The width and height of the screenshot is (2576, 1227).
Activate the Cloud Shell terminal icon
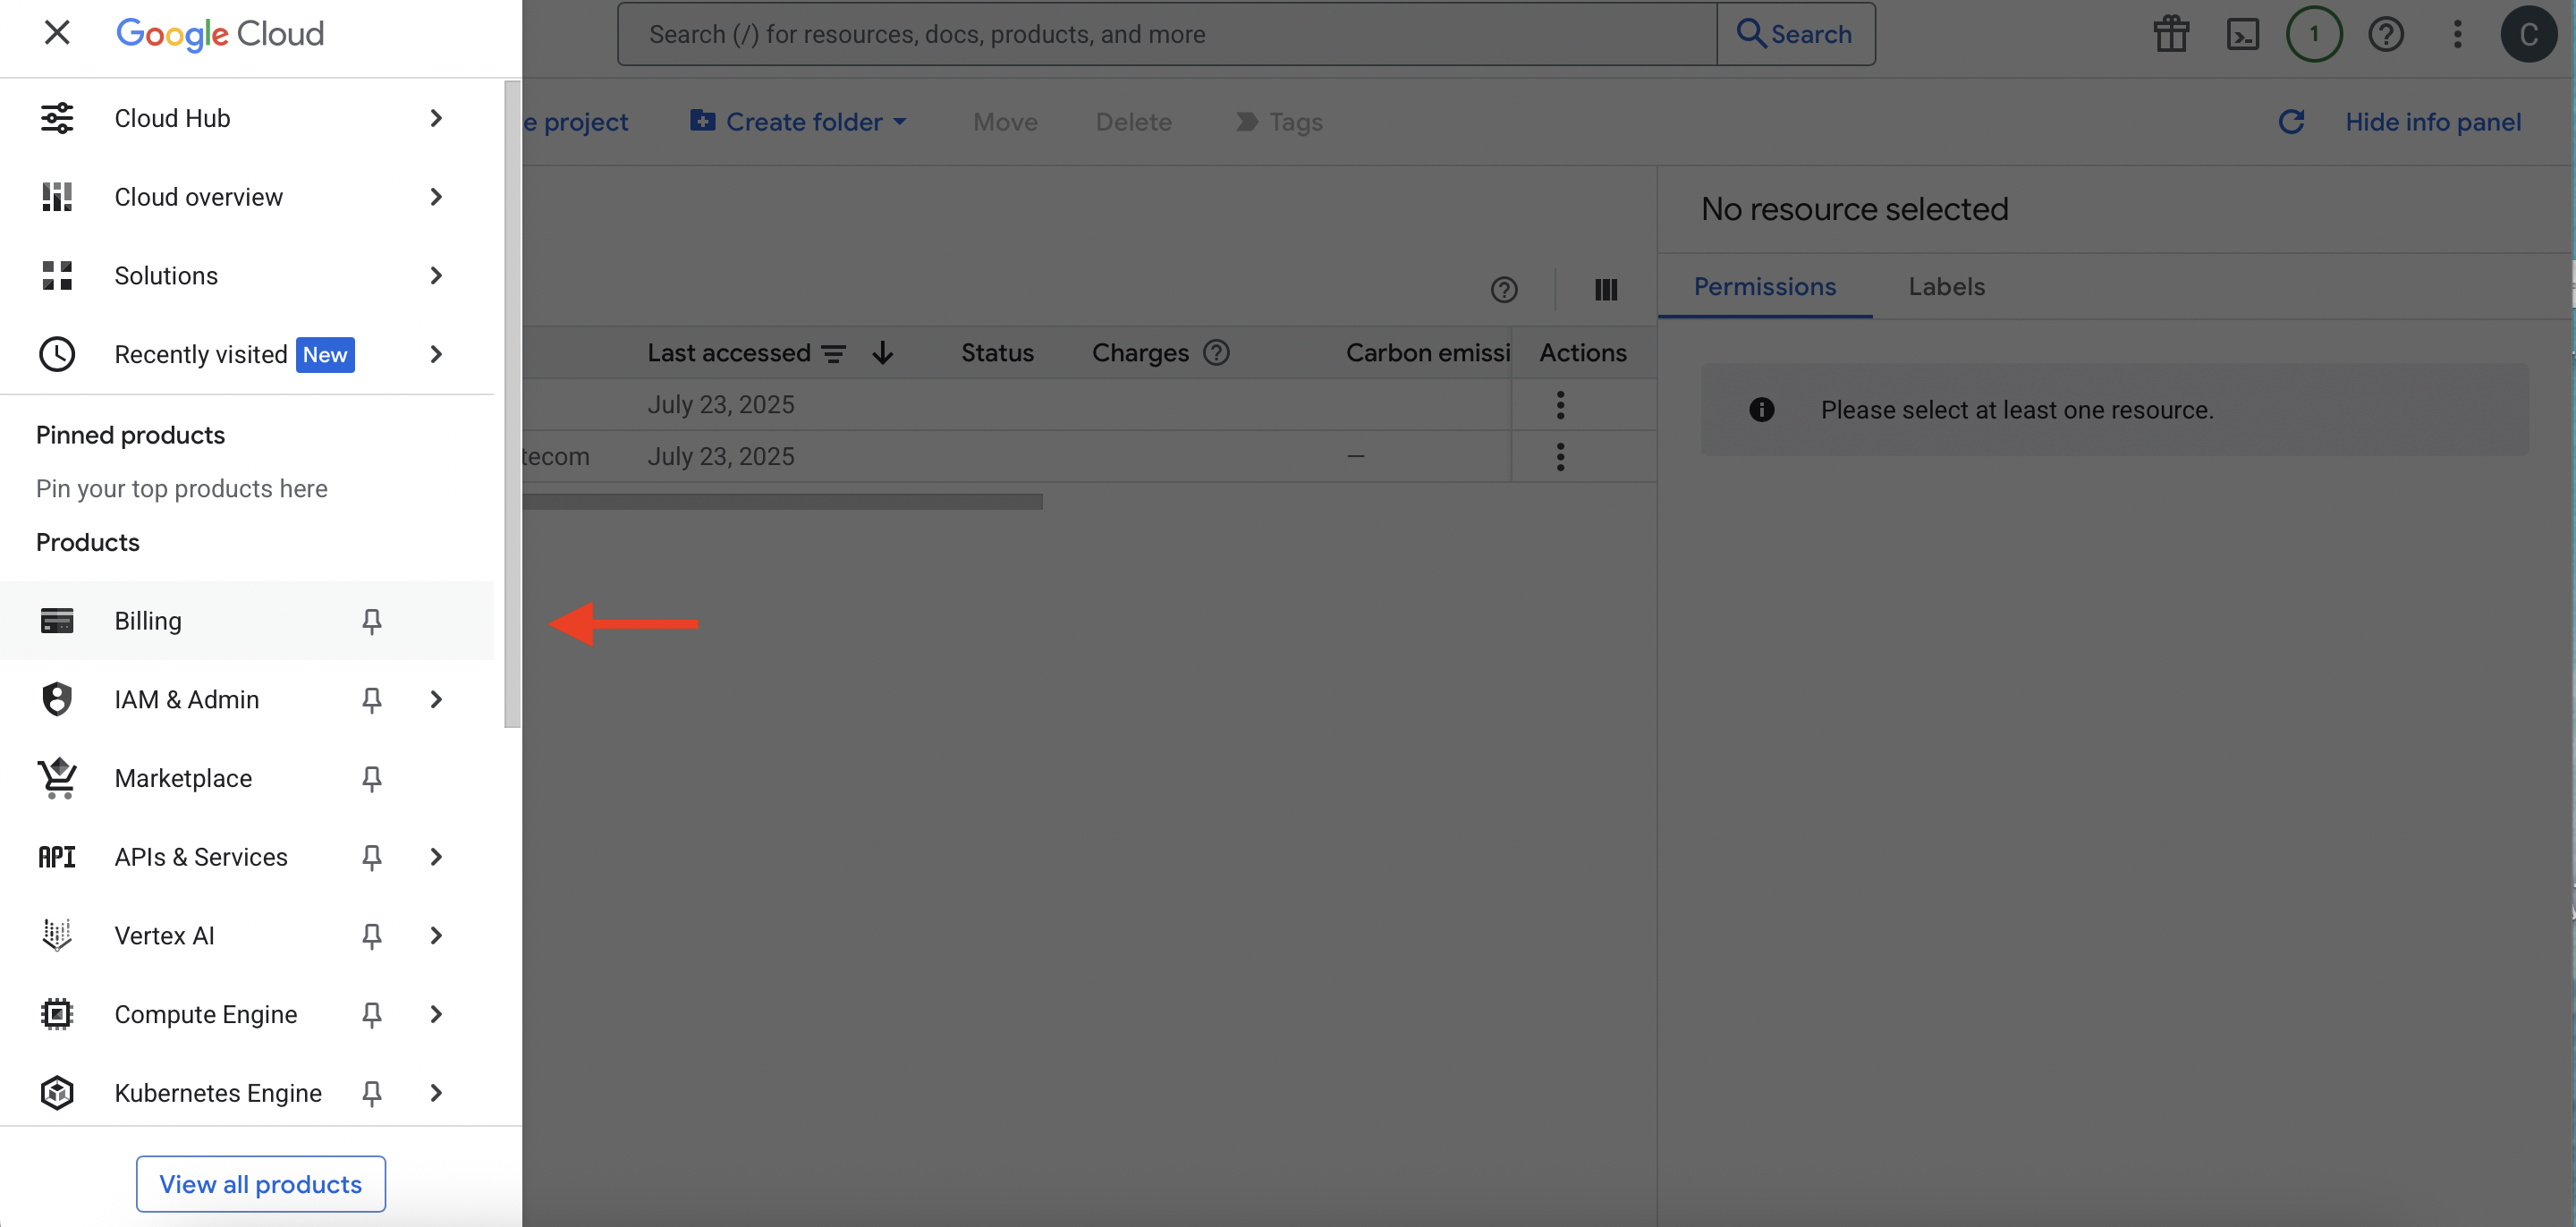2243,34
